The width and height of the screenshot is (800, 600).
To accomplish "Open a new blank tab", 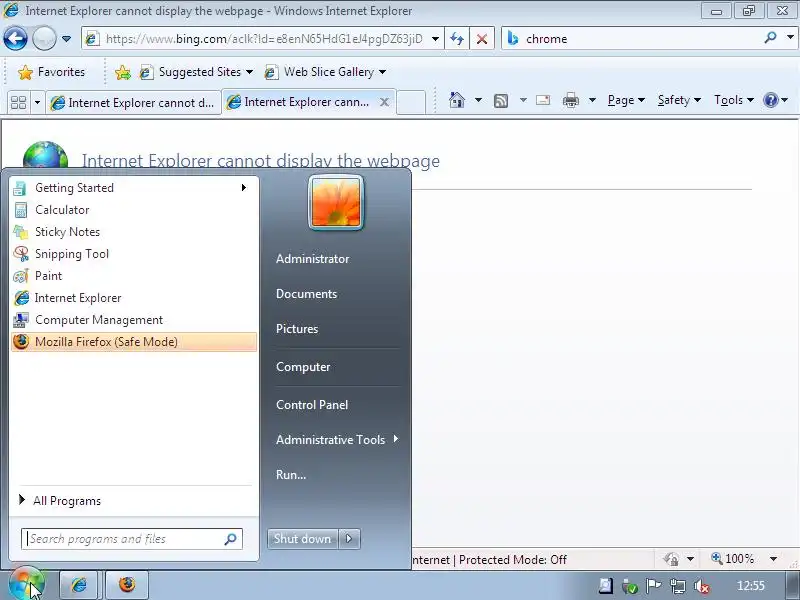I will point(411,102).
